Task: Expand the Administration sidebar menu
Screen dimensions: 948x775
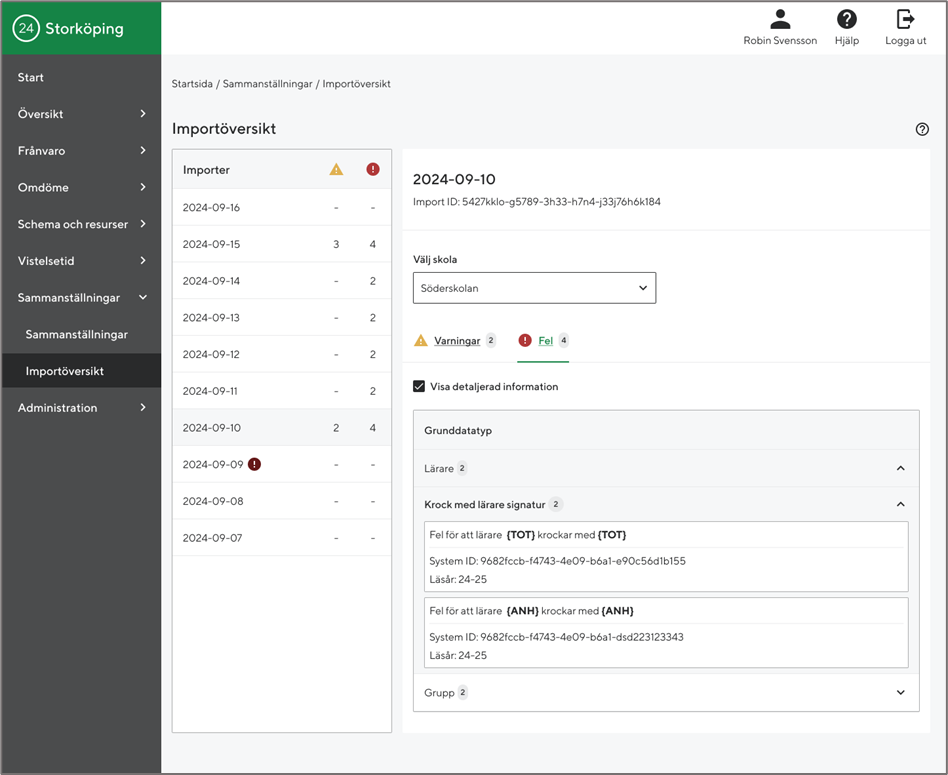Action: tap(80, 408)
